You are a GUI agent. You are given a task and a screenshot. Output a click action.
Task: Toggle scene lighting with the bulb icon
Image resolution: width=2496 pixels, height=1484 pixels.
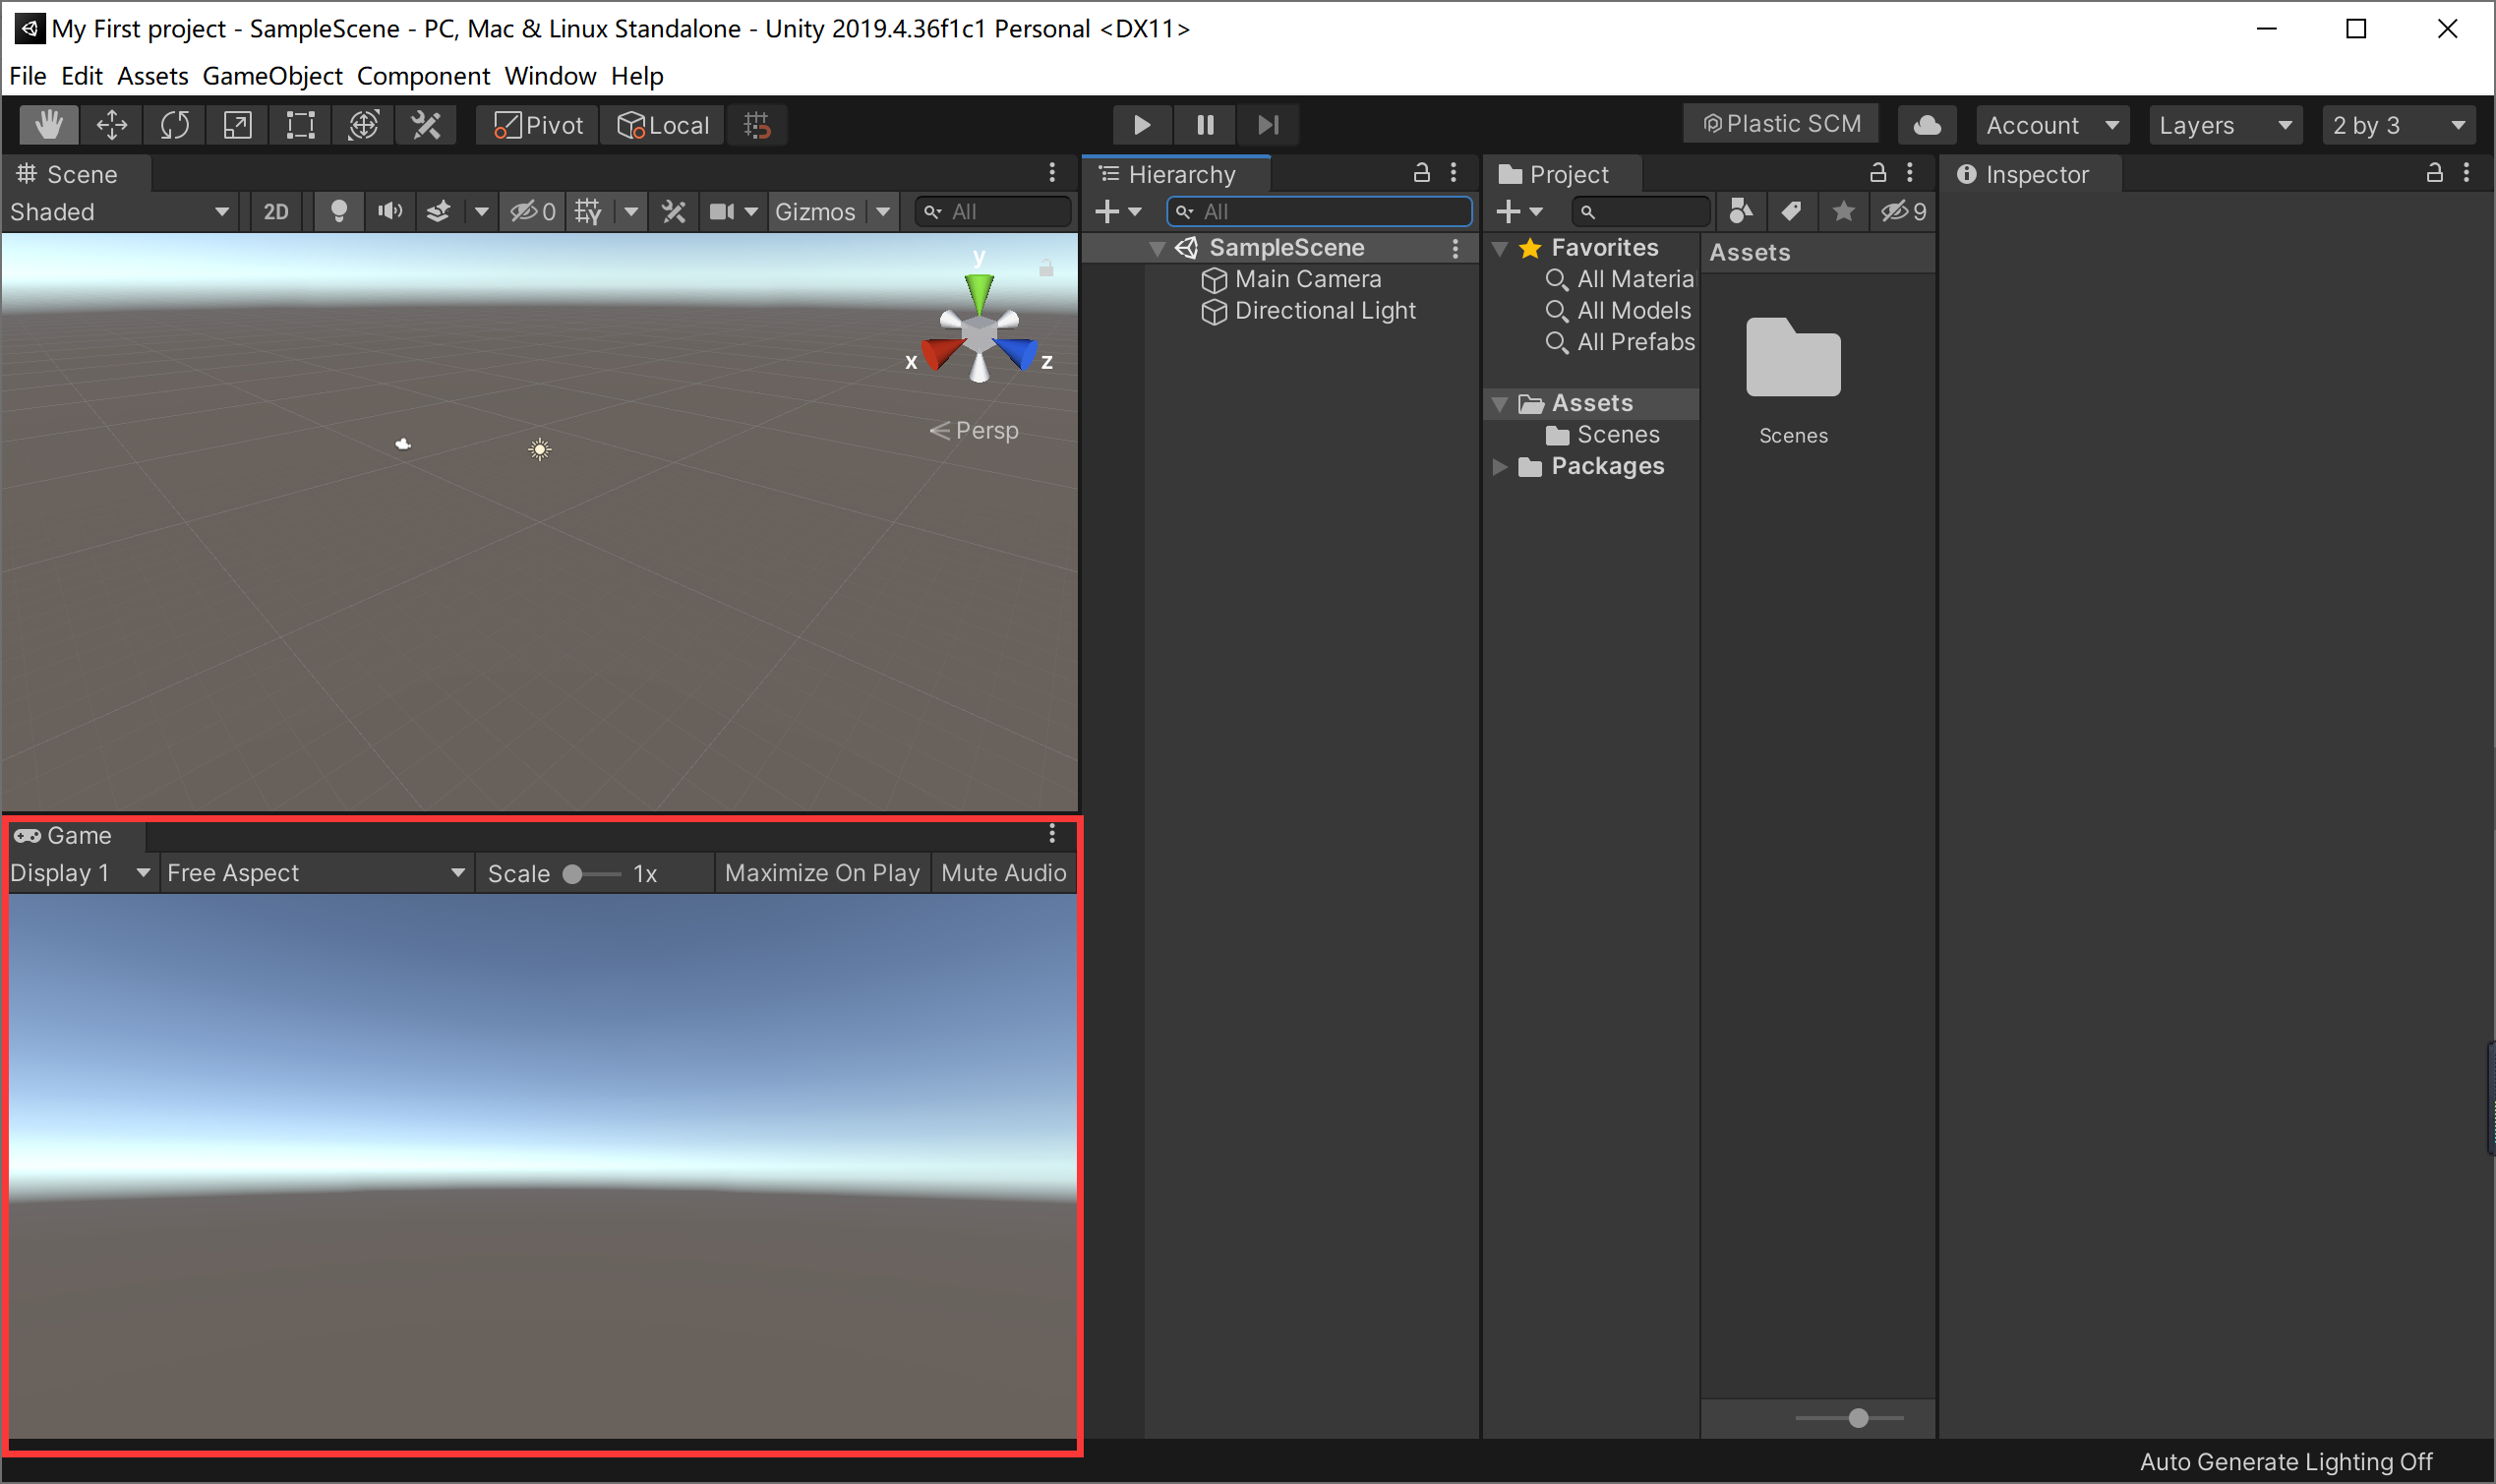tap(339, 211)
